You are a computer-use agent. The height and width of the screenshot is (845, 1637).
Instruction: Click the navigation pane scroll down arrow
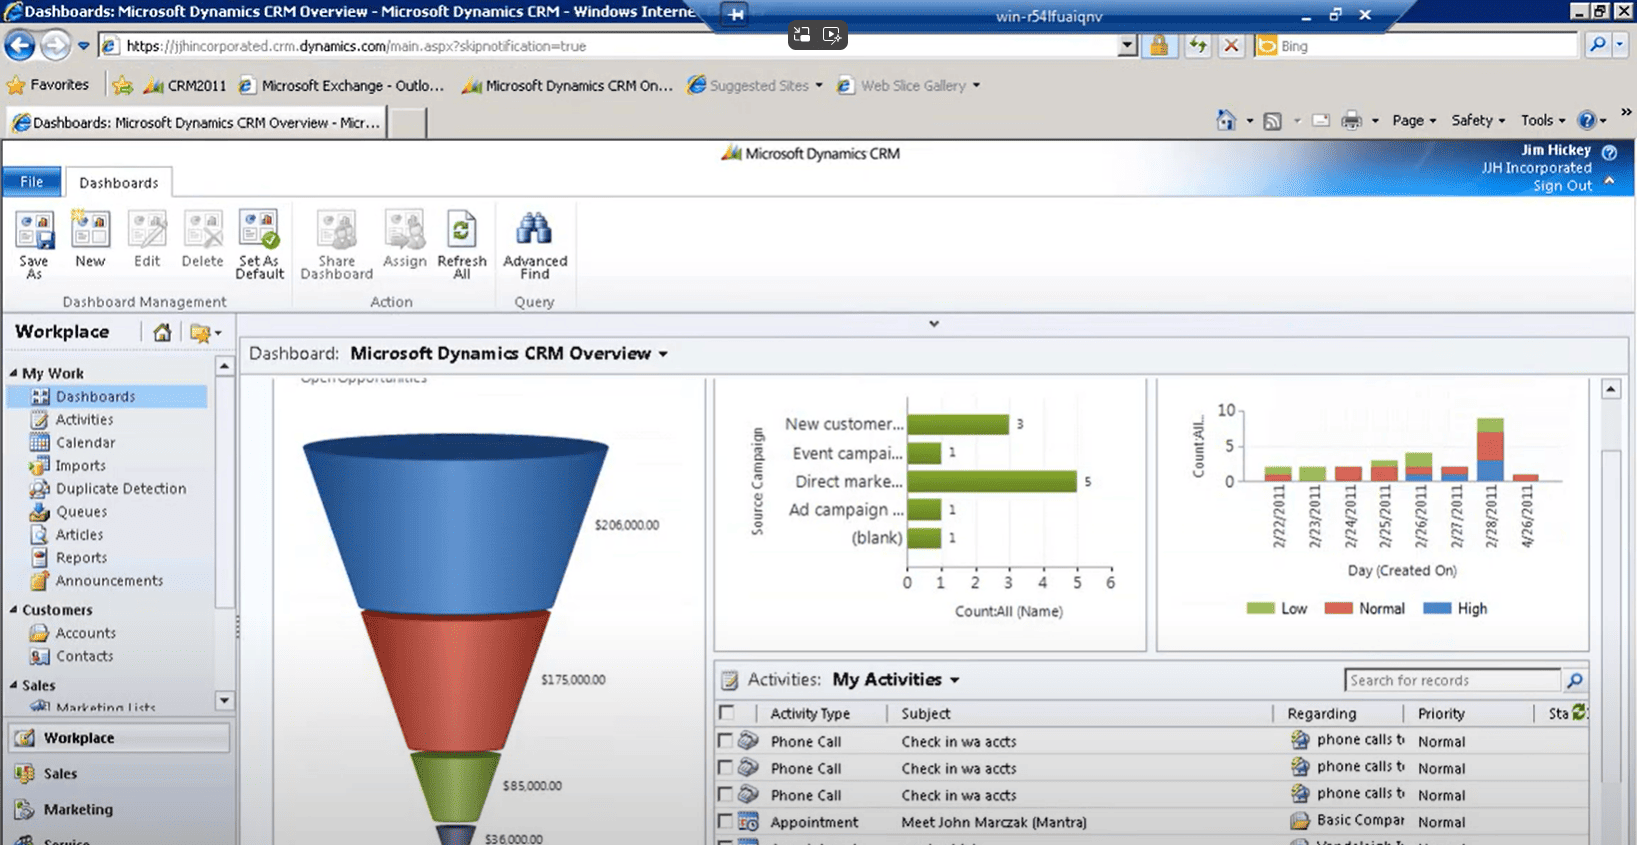pyautogui.click(x=224, y=700)
